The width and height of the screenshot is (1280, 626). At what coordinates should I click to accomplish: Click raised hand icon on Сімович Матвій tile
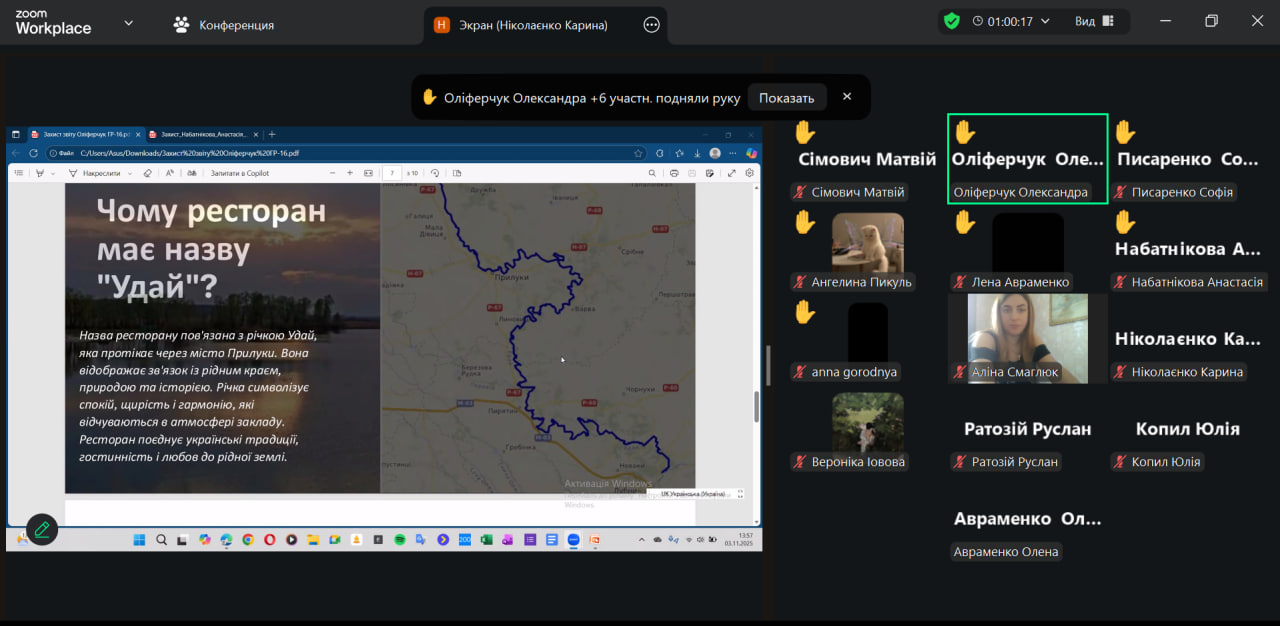point(805,132)
